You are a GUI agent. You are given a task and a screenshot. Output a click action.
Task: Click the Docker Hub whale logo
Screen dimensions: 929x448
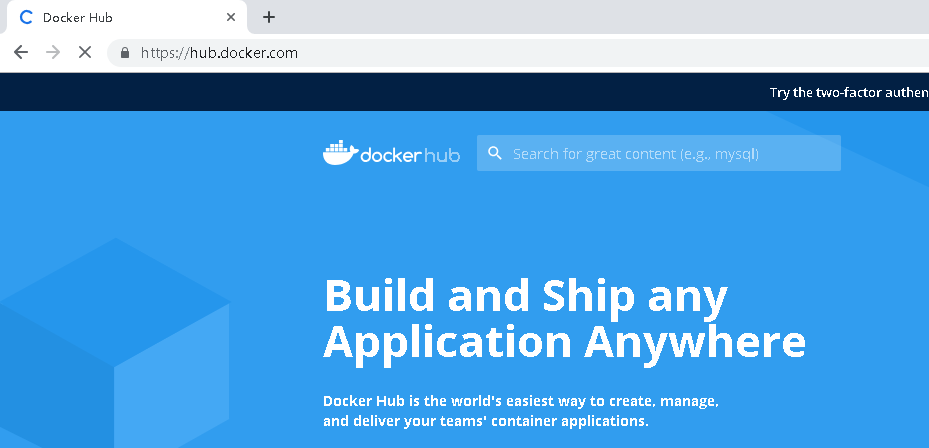391,153
